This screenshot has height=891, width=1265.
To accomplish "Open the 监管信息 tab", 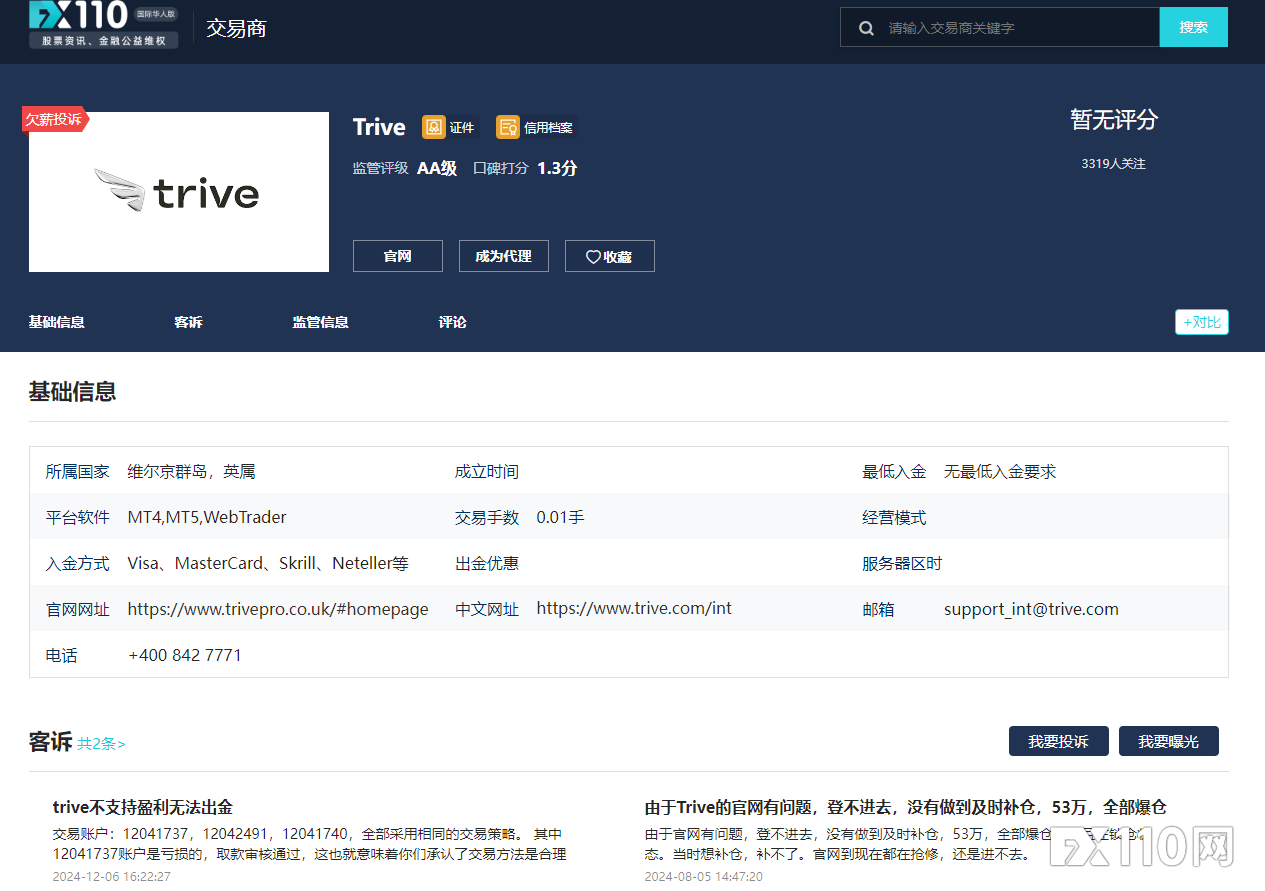I will pyautogui.click(x=320, y=322).
